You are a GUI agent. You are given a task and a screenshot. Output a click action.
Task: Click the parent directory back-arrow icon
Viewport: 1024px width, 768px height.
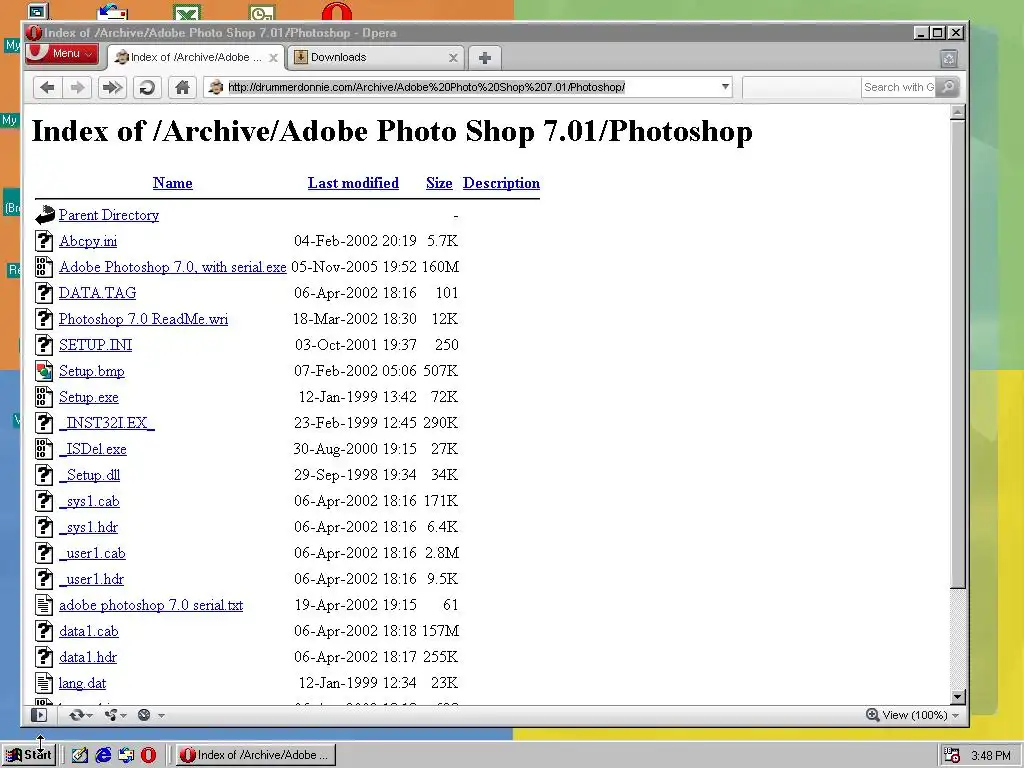(x=44, y=215)
